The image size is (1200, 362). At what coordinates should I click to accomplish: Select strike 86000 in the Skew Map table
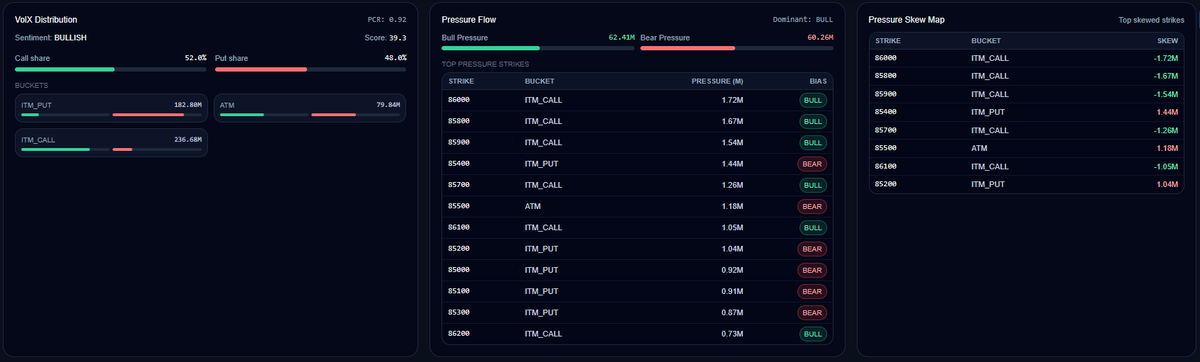886,59
